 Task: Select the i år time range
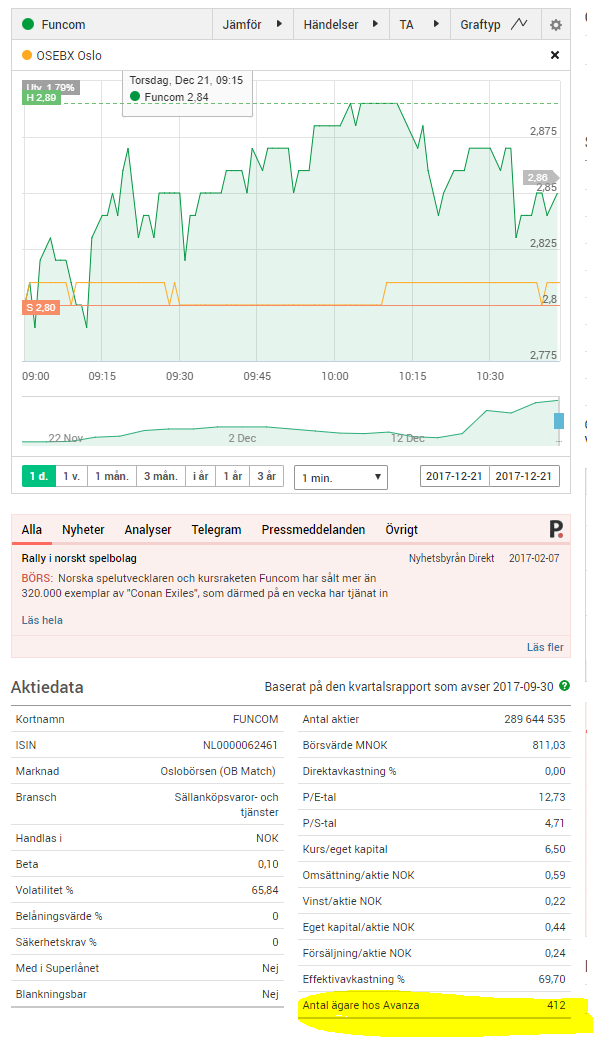click(200, 476)
